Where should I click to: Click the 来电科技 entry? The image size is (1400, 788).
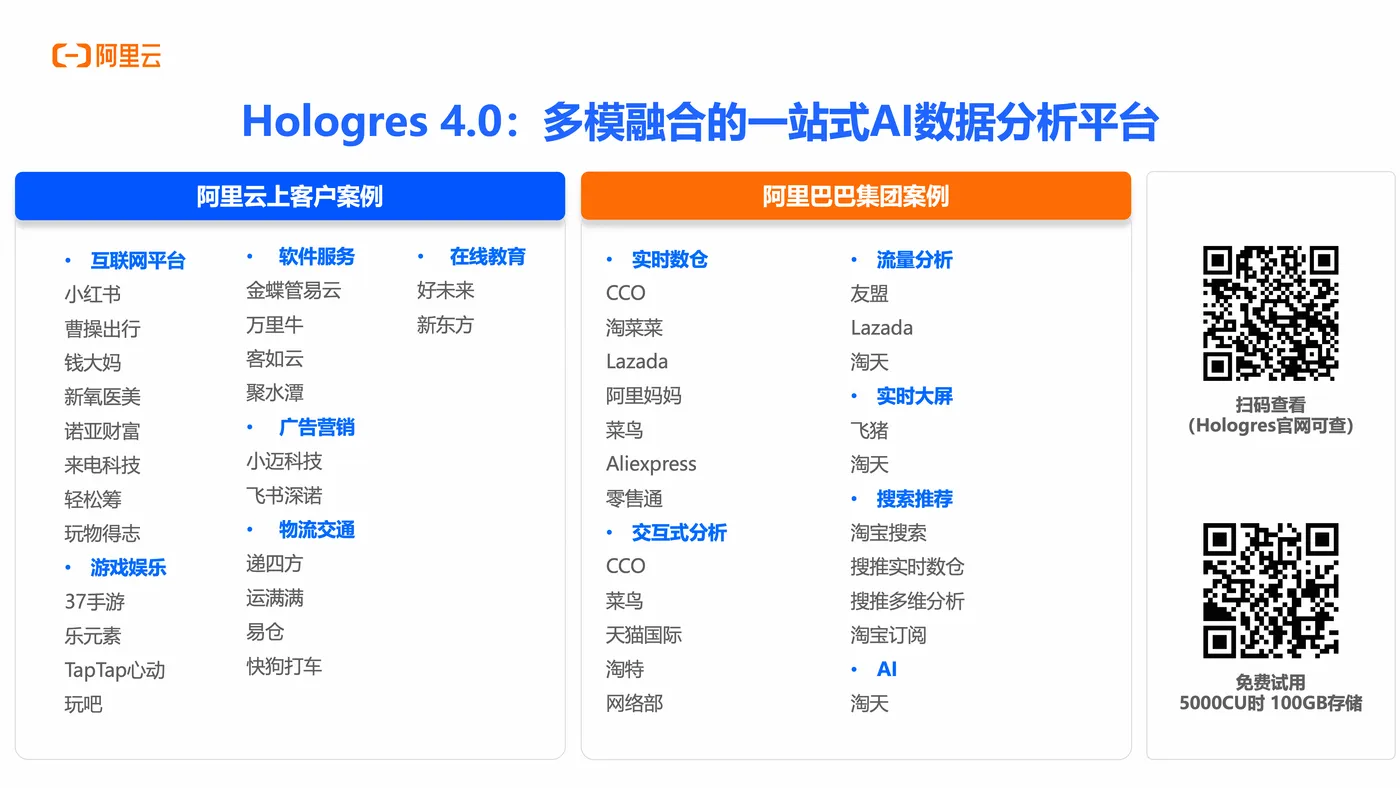102,465
